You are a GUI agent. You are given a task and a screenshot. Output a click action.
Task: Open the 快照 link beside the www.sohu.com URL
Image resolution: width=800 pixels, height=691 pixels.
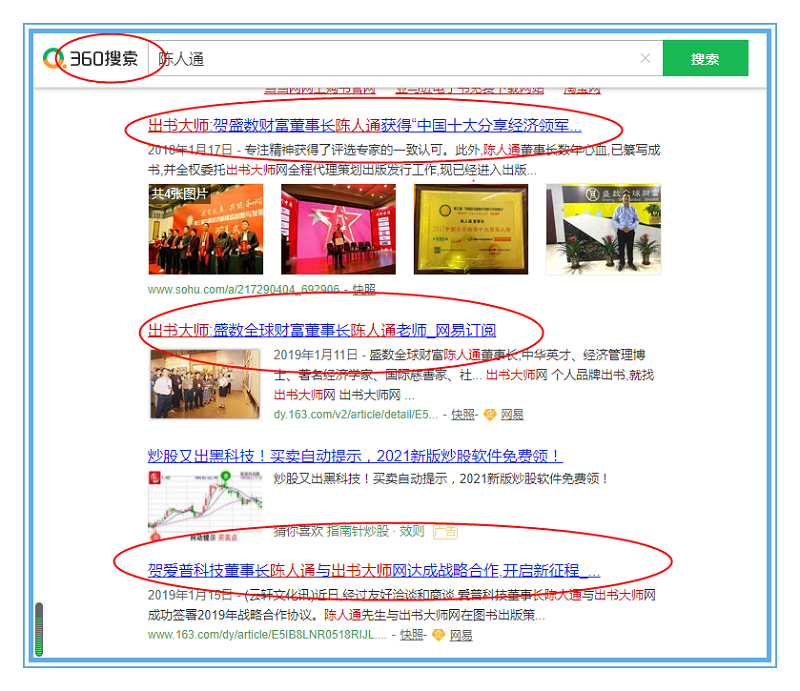[364, 289]
